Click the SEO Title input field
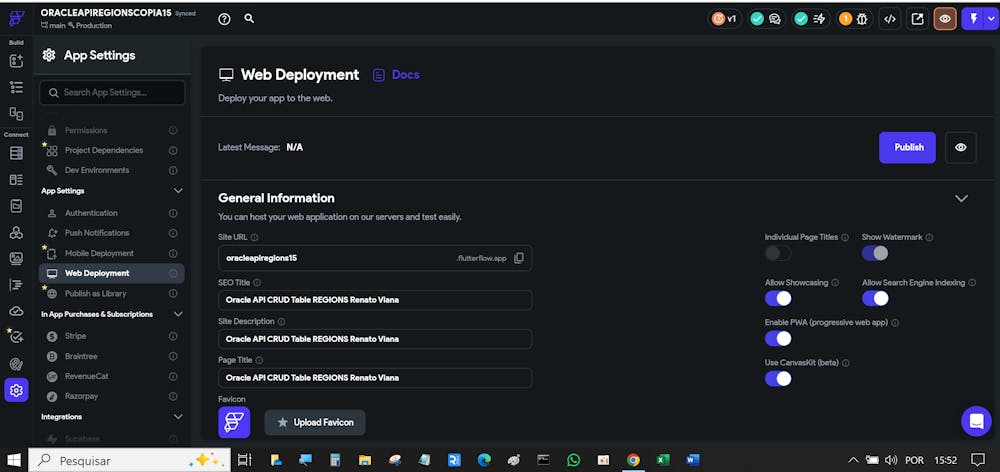Image resolution: width=1000 pixels, height=472 pixels. coord(375,299)
